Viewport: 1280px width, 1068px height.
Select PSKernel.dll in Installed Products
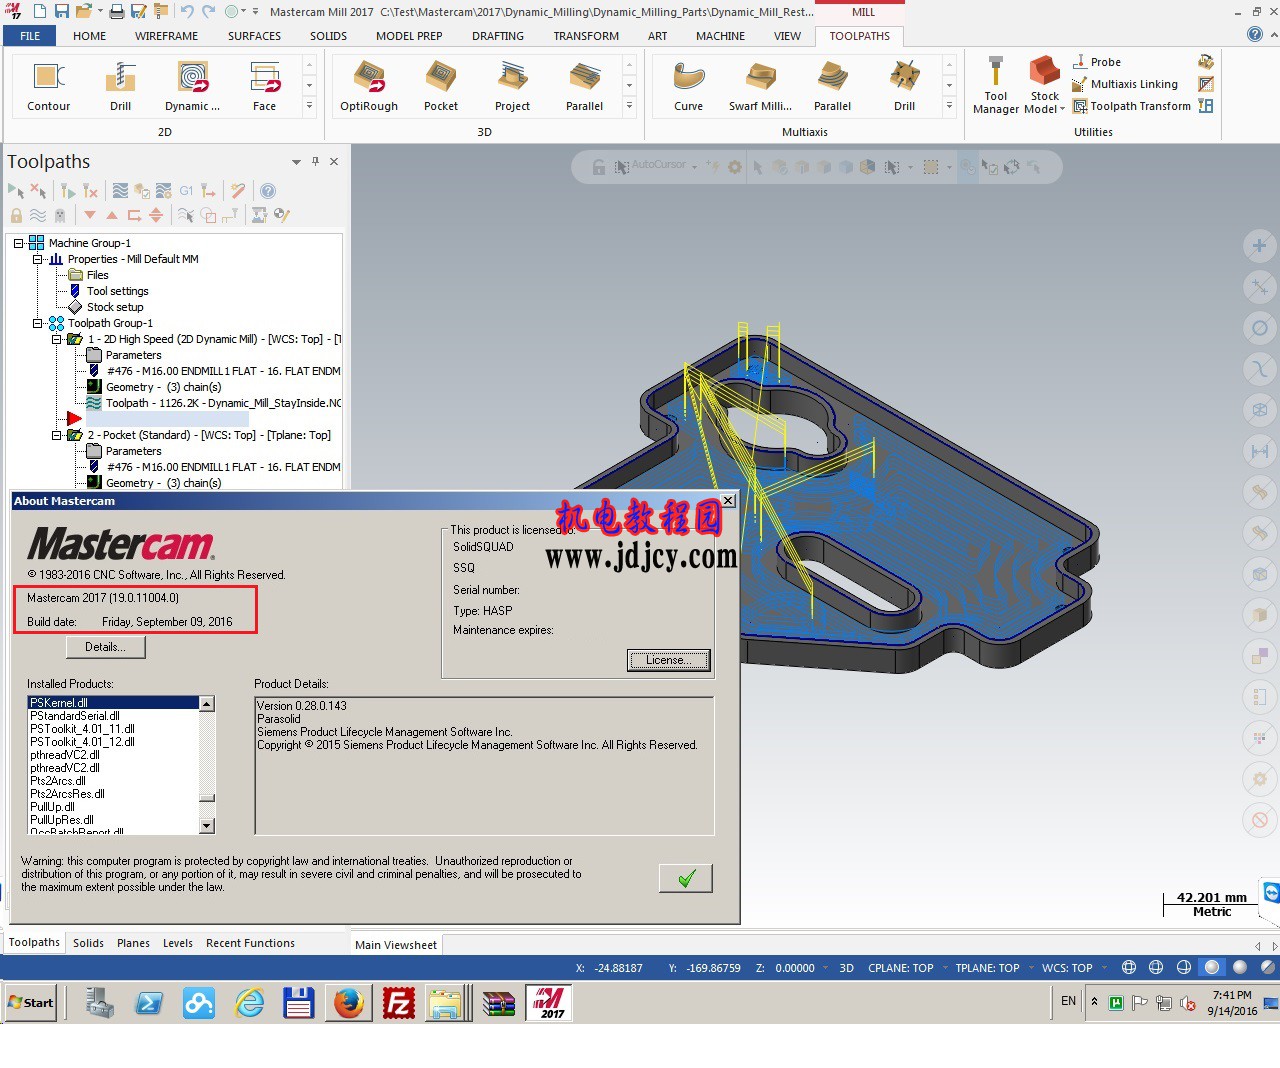113,703
